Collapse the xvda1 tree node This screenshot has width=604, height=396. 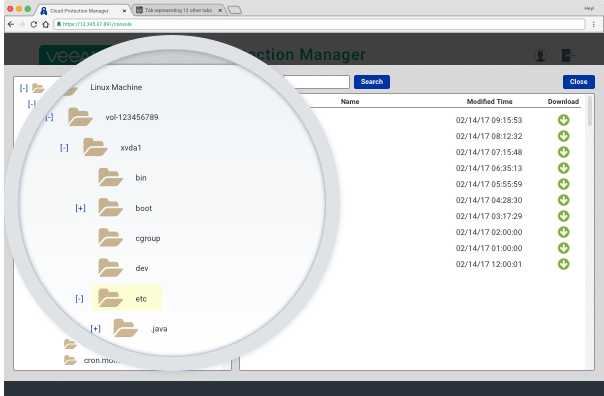(x=64, y=148)
